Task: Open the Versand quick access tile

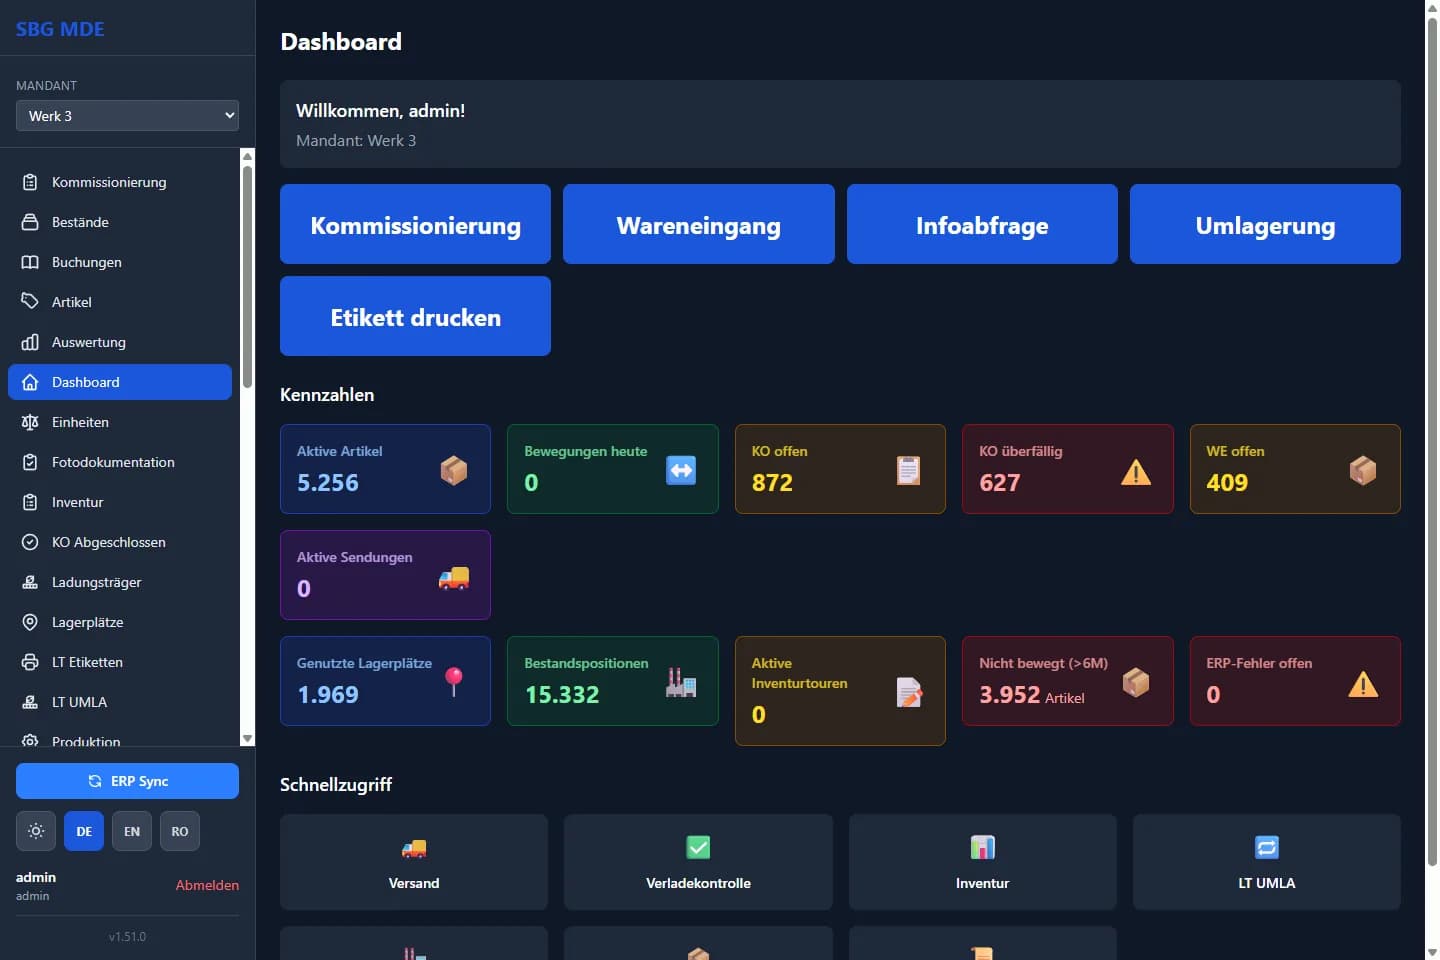Action: [x=414, y=862]
